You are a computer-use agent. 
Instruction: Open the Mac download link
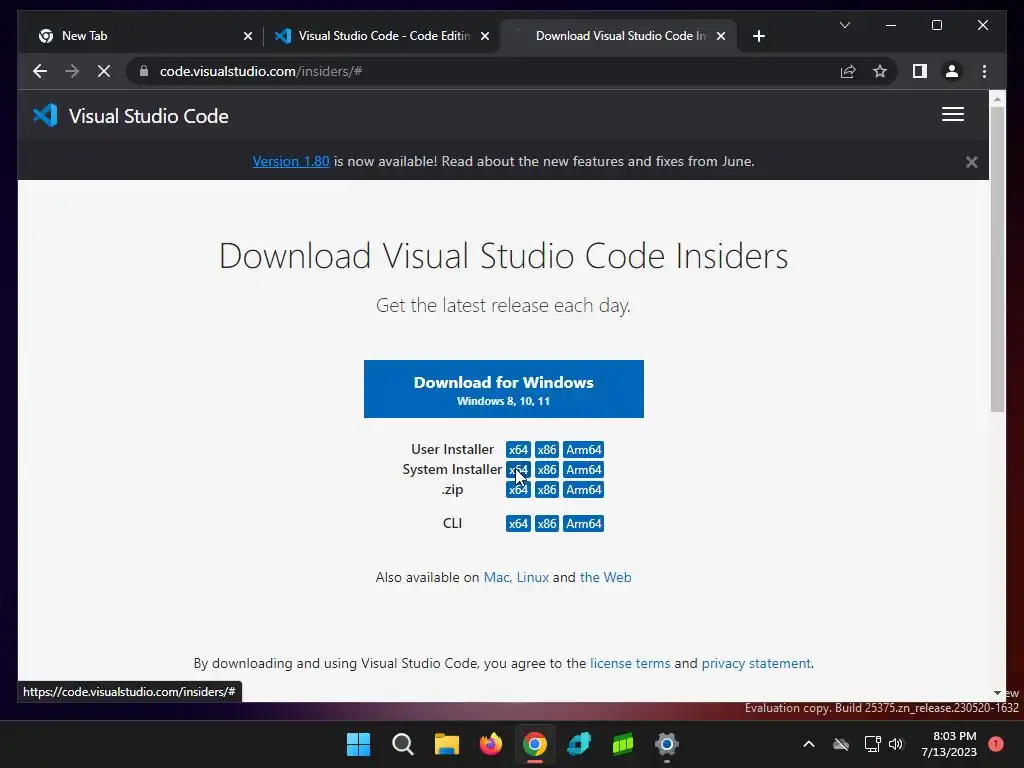(496, 577)
